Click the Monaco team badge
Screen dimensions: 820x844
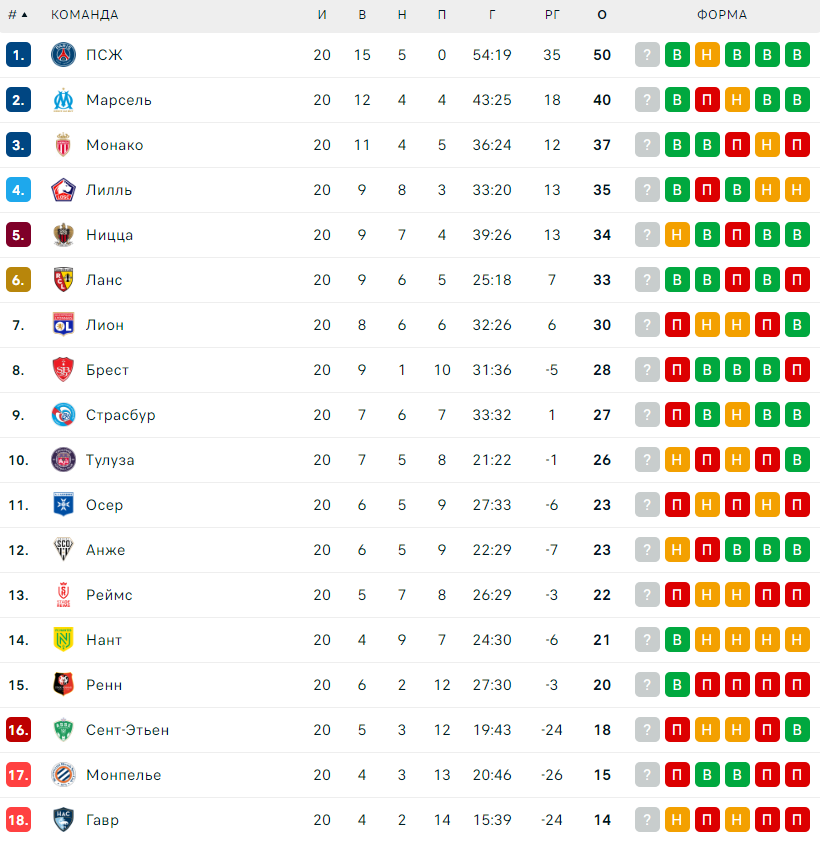point(64,145)
